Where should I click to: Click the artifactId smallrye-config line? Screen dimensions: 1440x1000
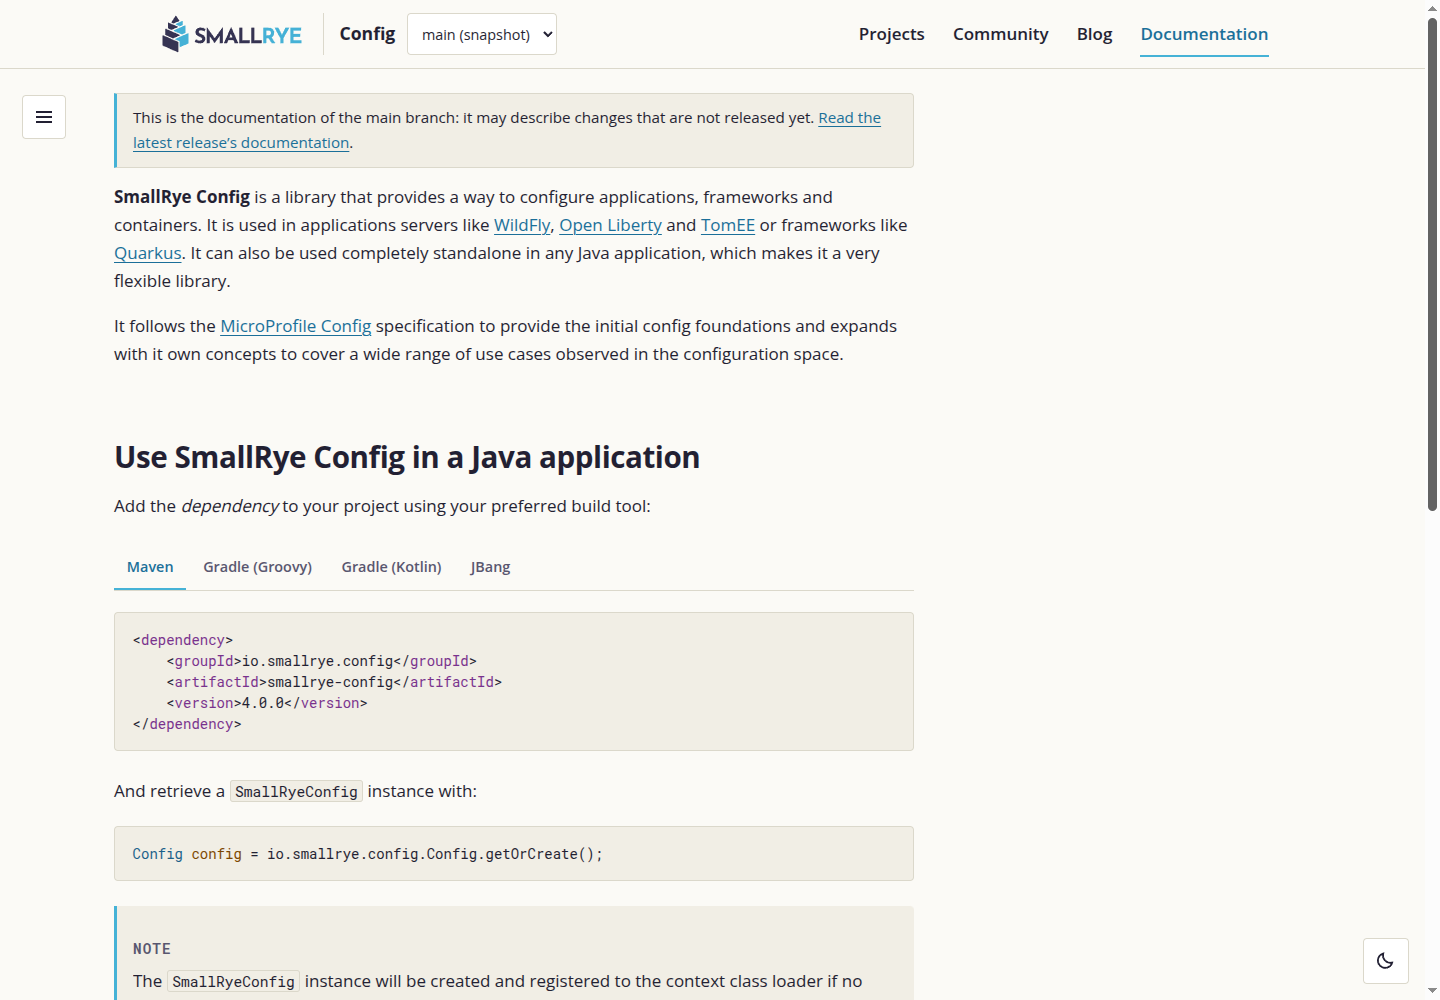[334, 682]
